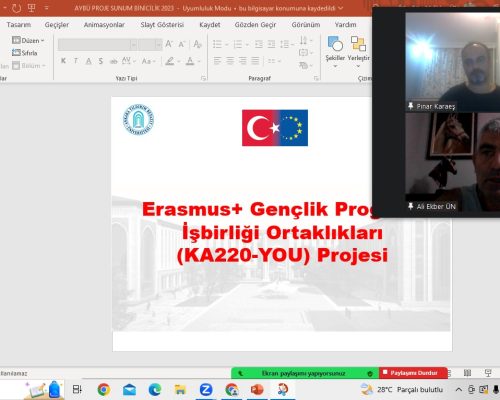Open the font size combo box

click(x=150, y=44)
